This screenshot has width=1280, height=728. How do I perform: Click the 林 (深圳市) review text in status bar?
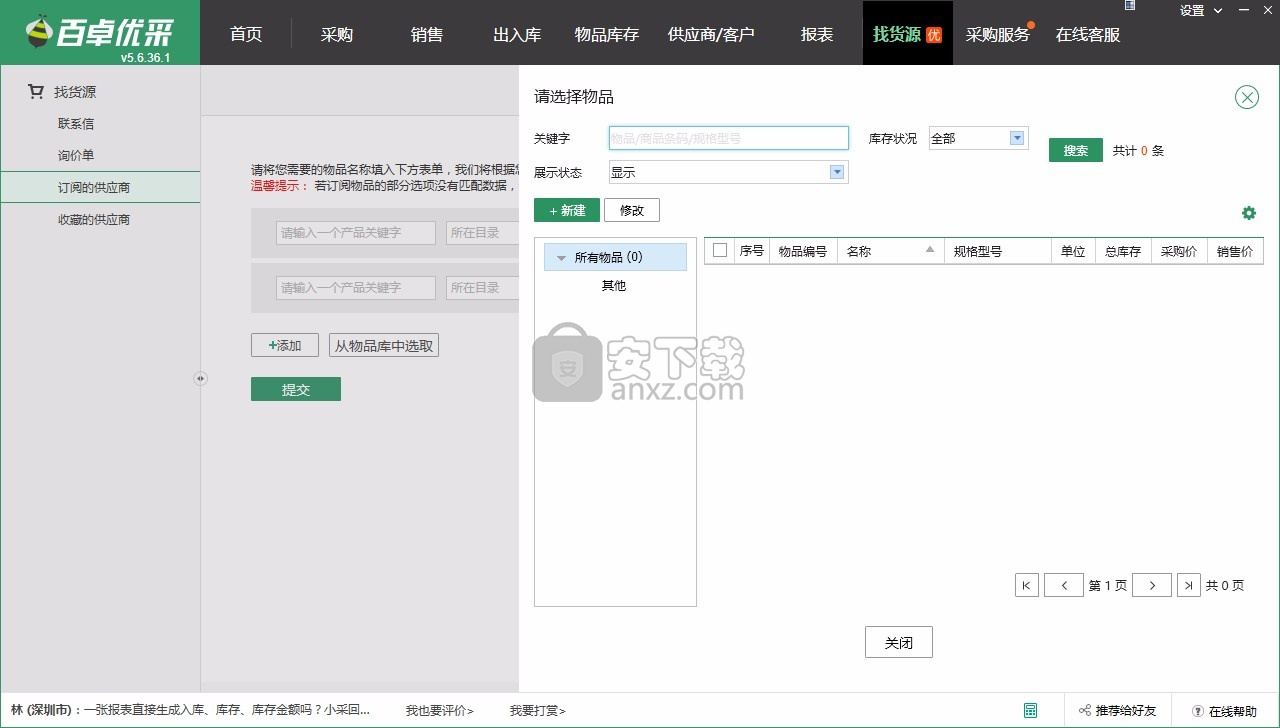(x=191, y=711)
